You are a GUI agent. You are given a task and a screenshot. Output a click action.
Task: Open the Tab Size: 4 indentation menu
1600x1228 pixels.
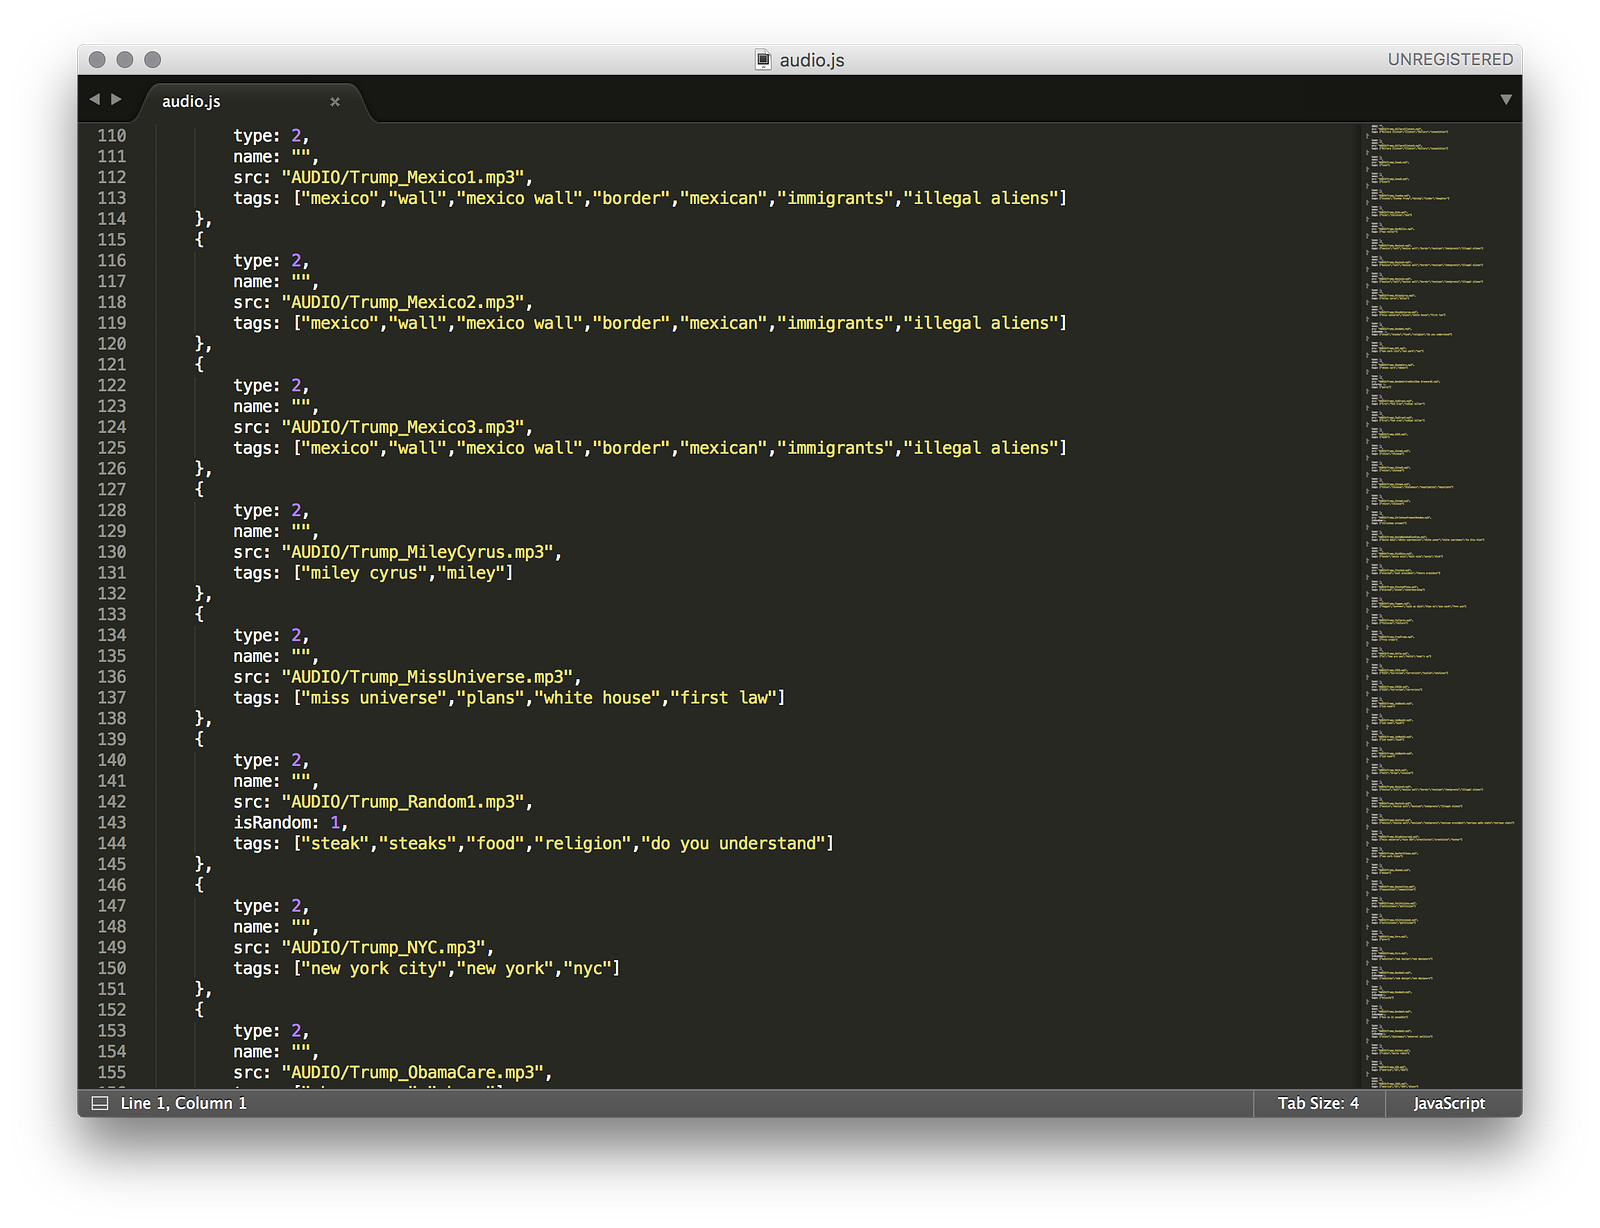tap(1318, 1103)
